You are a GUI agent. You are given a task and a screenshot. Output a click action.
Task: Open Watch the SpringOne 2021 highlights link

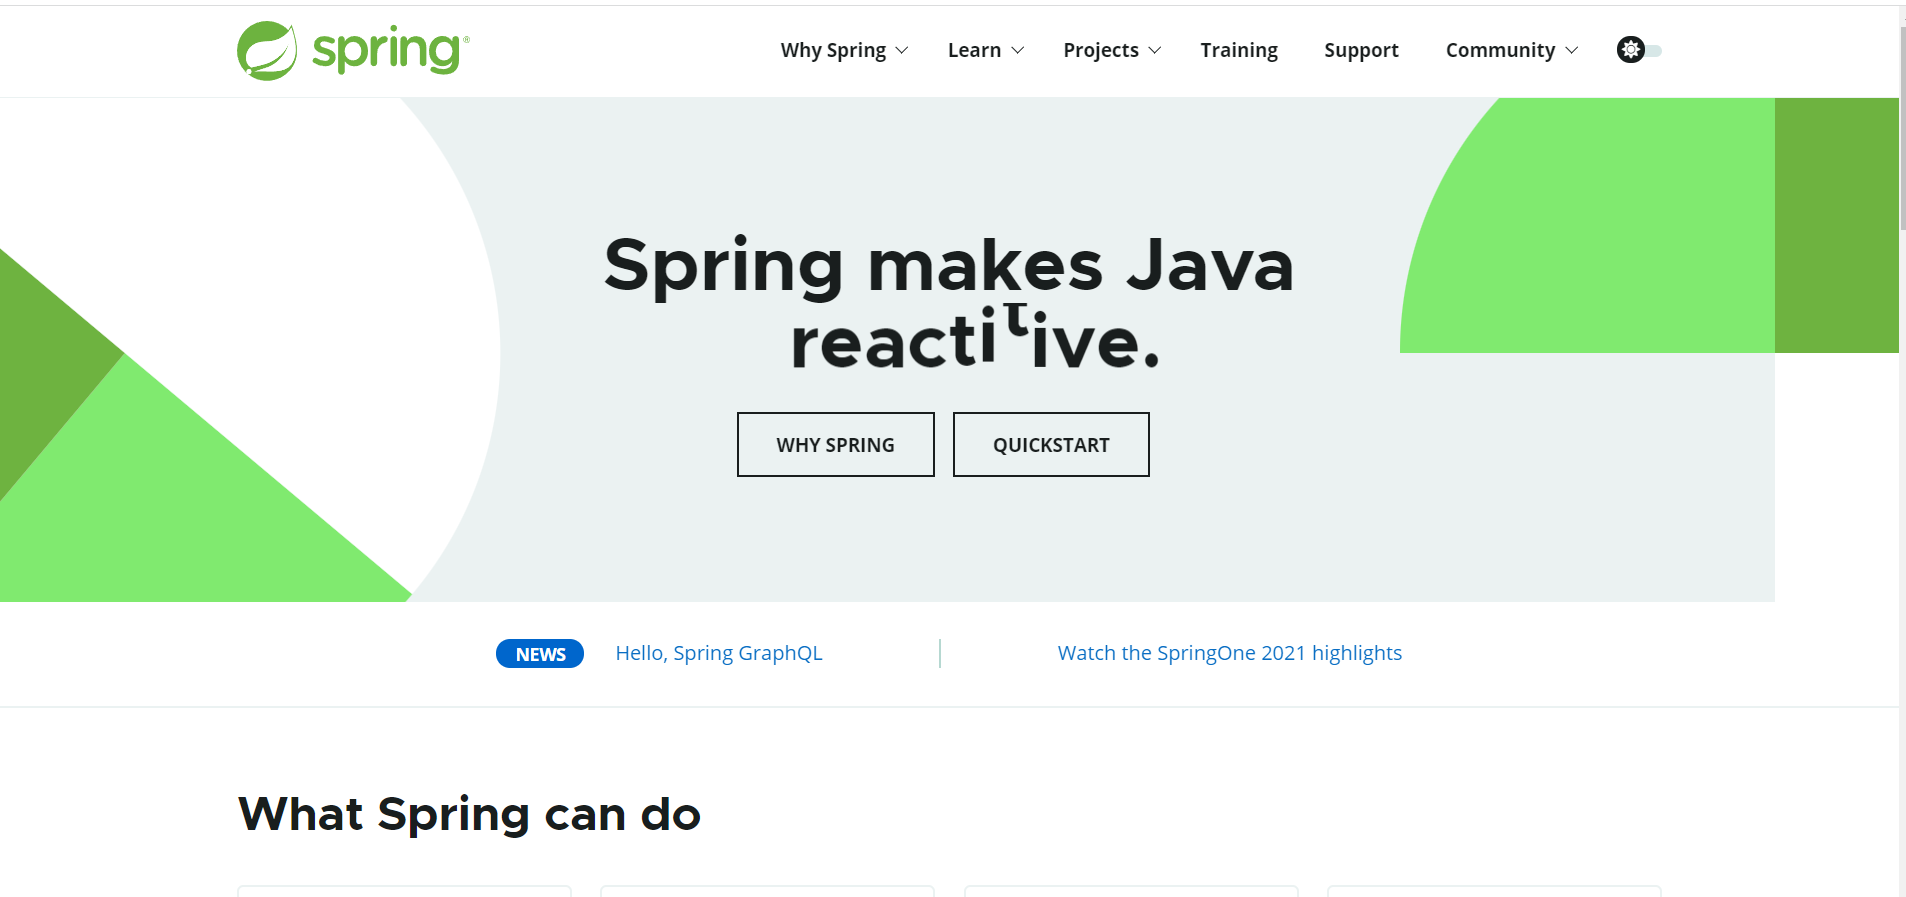click(x=1230, y=653)
